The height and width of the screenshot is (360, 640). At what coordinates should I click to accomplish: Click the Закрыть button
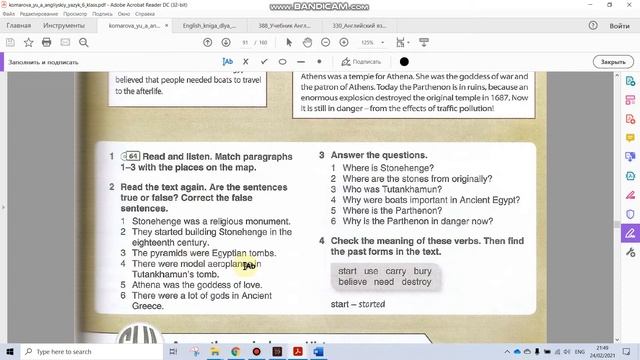coord(613,62)
